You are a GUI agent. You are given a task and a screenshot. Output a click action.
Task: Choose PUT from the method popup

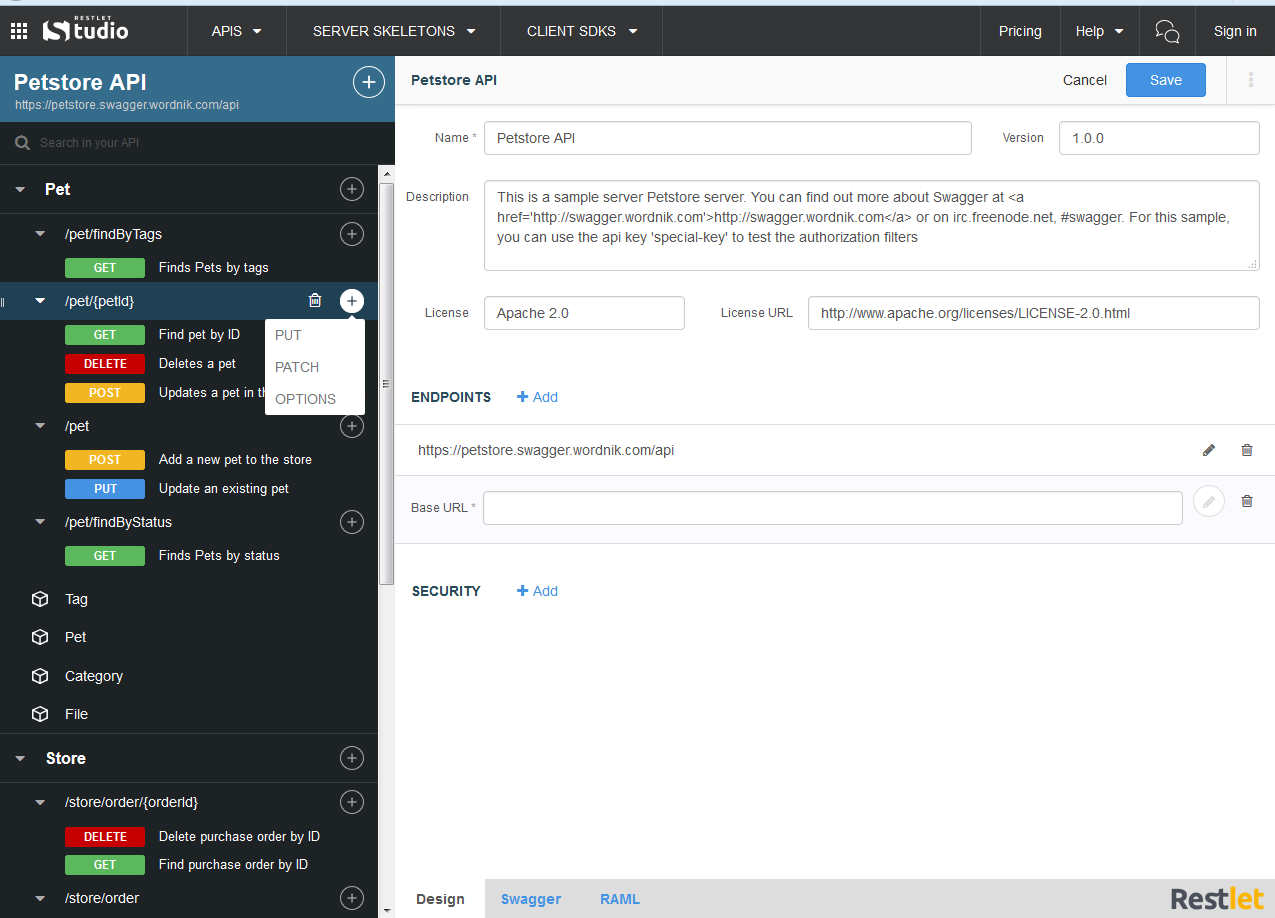point(288,335)
